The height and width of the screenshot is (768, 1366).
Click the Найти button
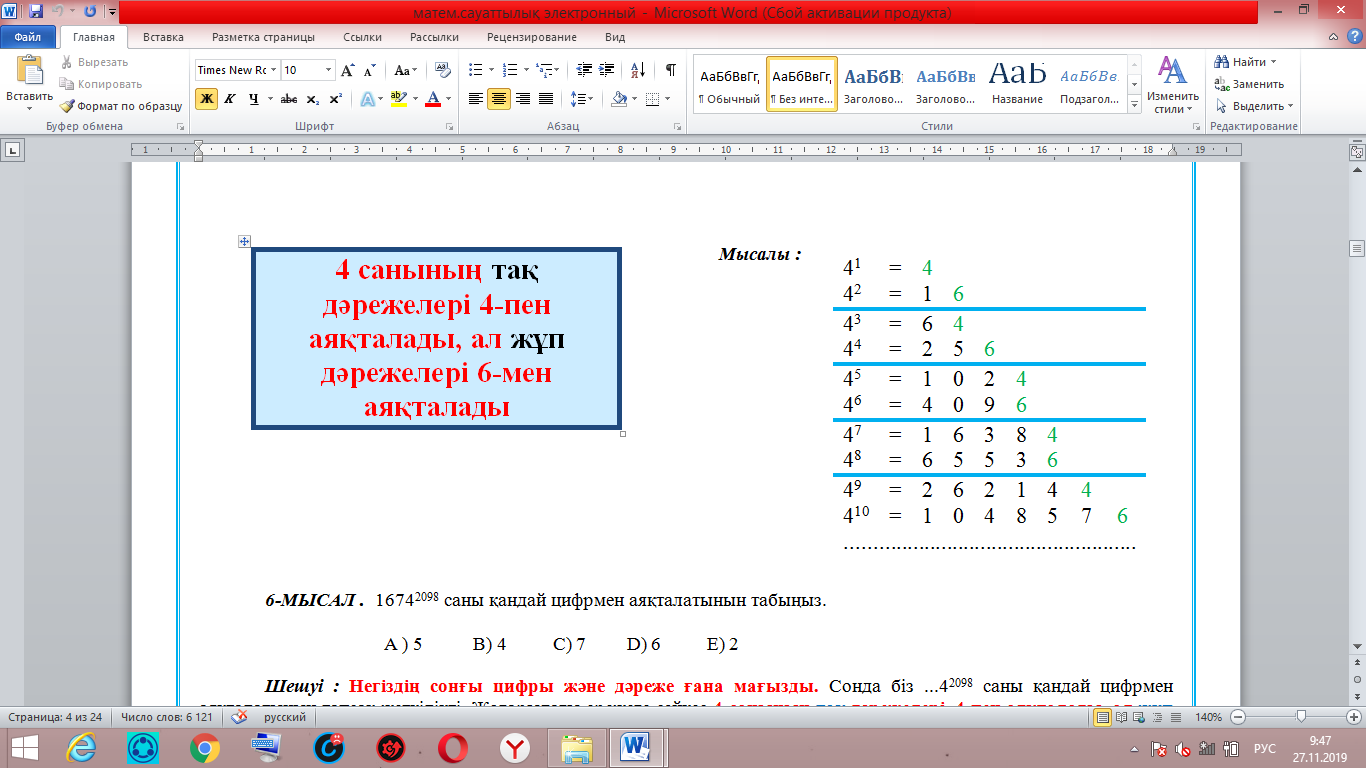(x=1243, y=62)
